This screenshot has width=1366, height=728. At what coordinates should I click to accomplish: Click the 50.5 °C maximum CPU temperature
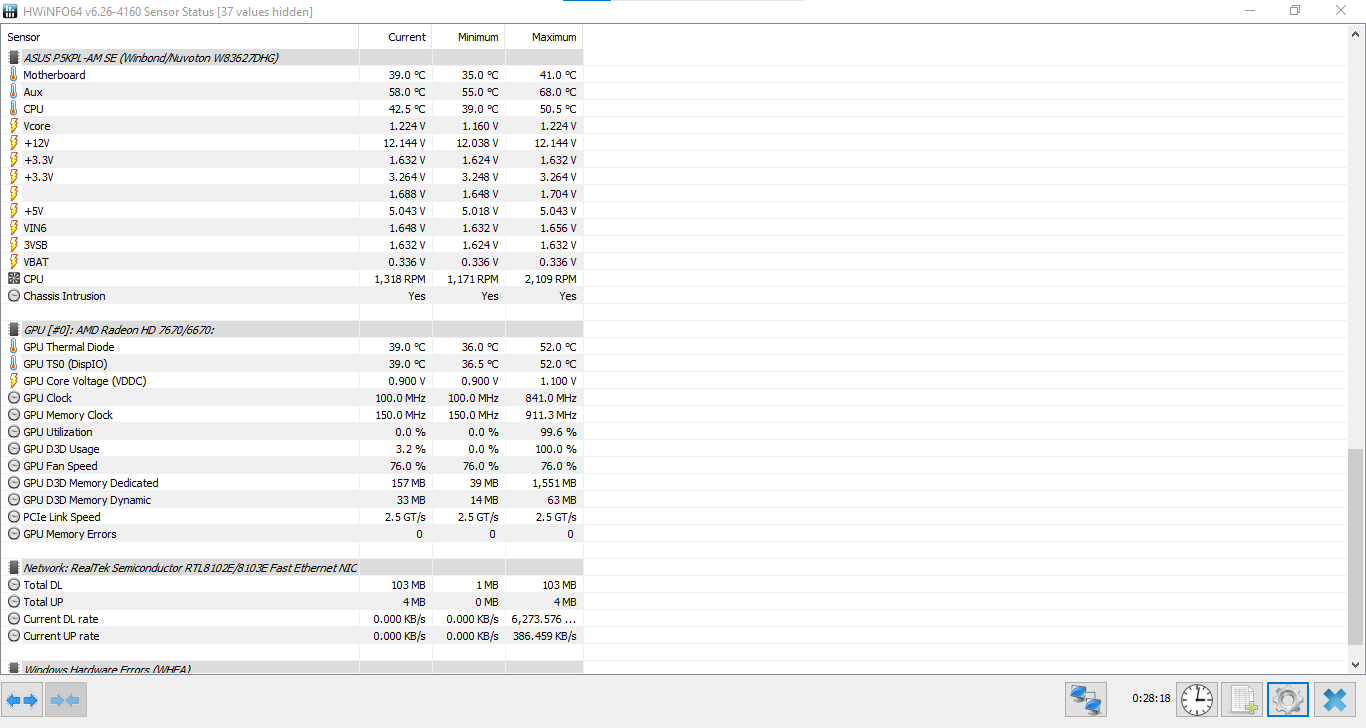557,109
